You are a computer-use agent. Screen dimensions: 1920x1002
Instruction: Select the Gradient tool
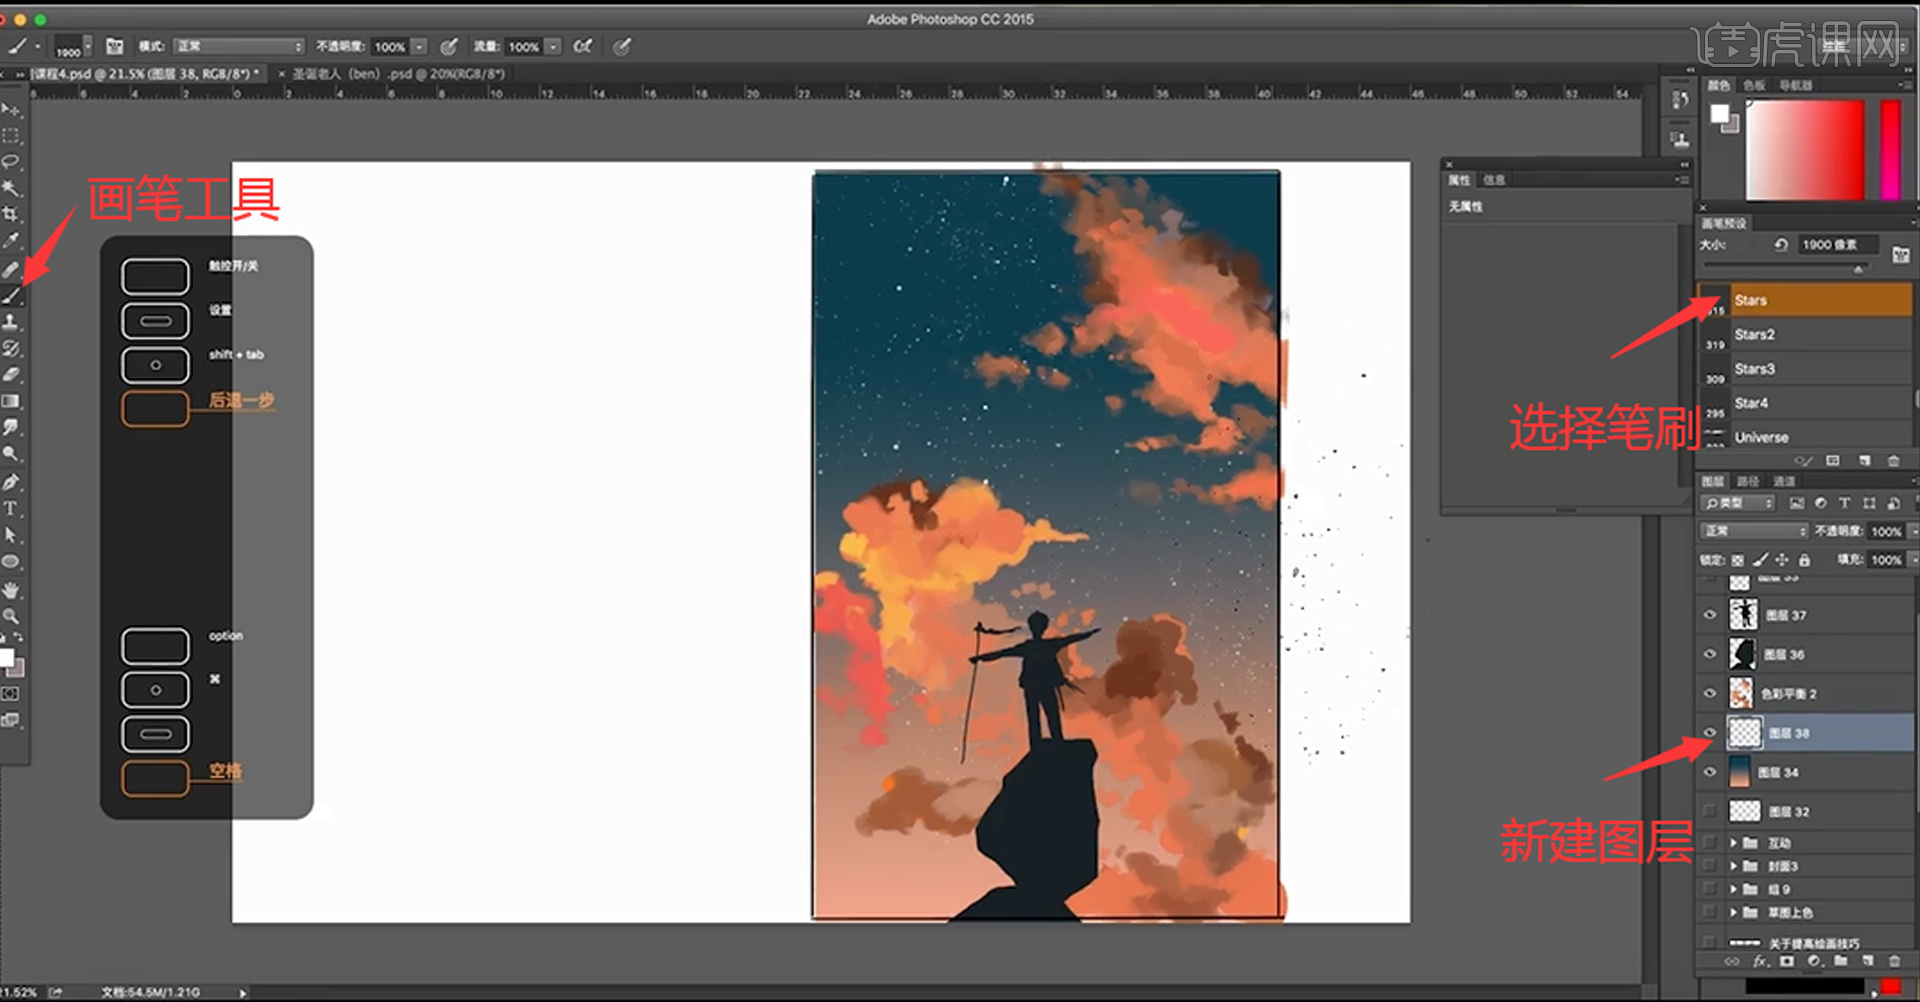point(11,401)
